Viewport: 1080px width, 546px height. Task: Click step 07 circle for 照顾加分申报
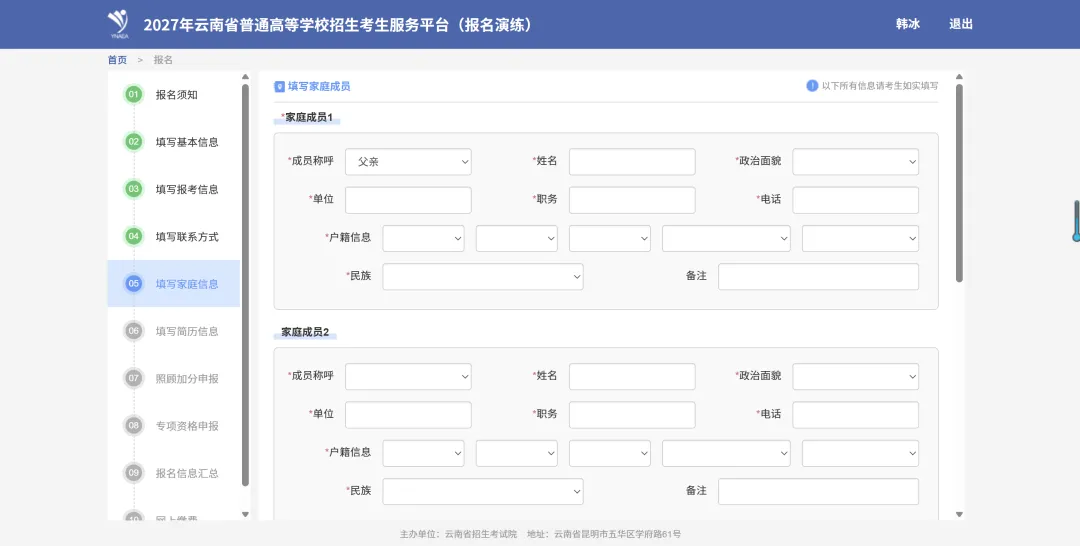134,378
